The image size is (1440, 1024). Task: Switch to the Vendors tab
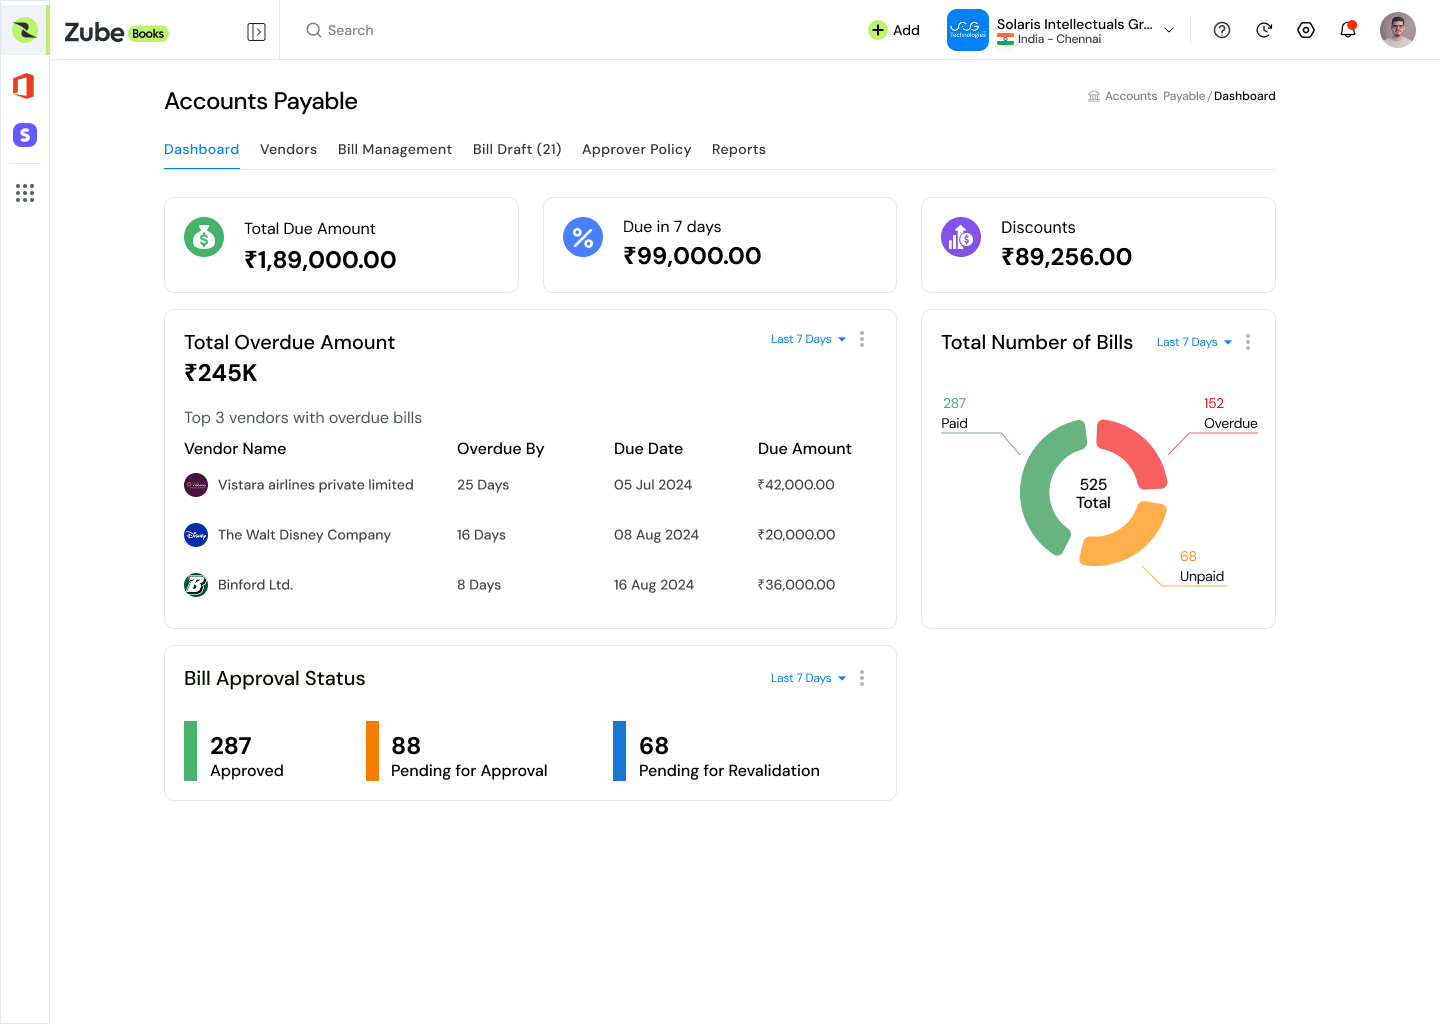pyautogui.click(x=288, y=149)
